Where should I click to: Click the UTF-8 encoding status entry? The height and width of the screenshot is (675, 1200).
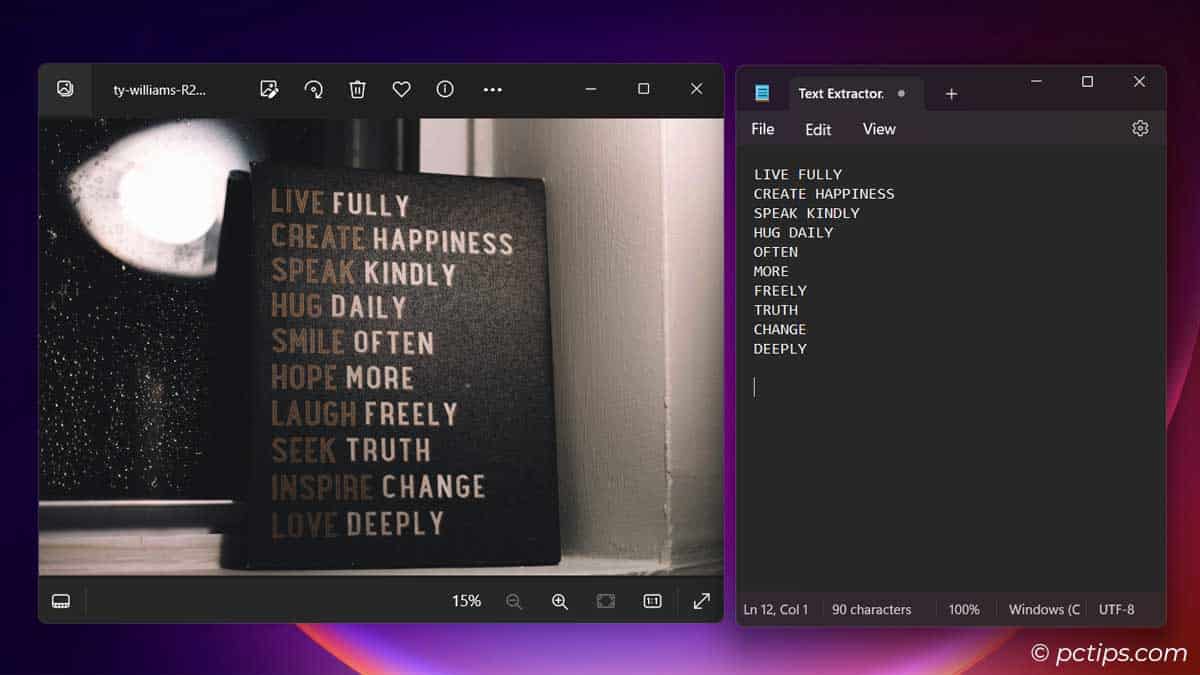click(1117, 609)
